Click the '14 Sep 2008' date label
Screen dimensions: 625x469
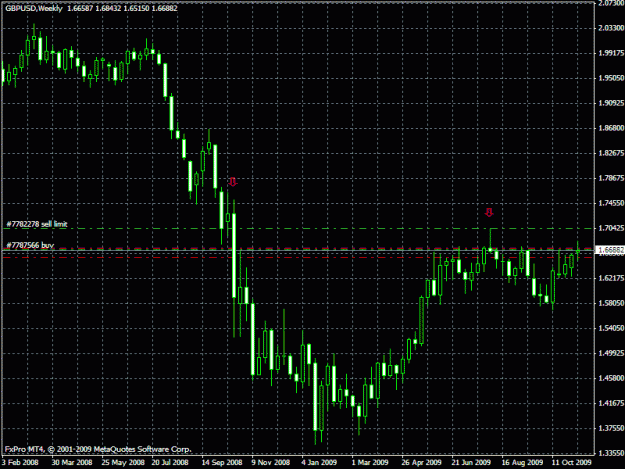point(222,463)
